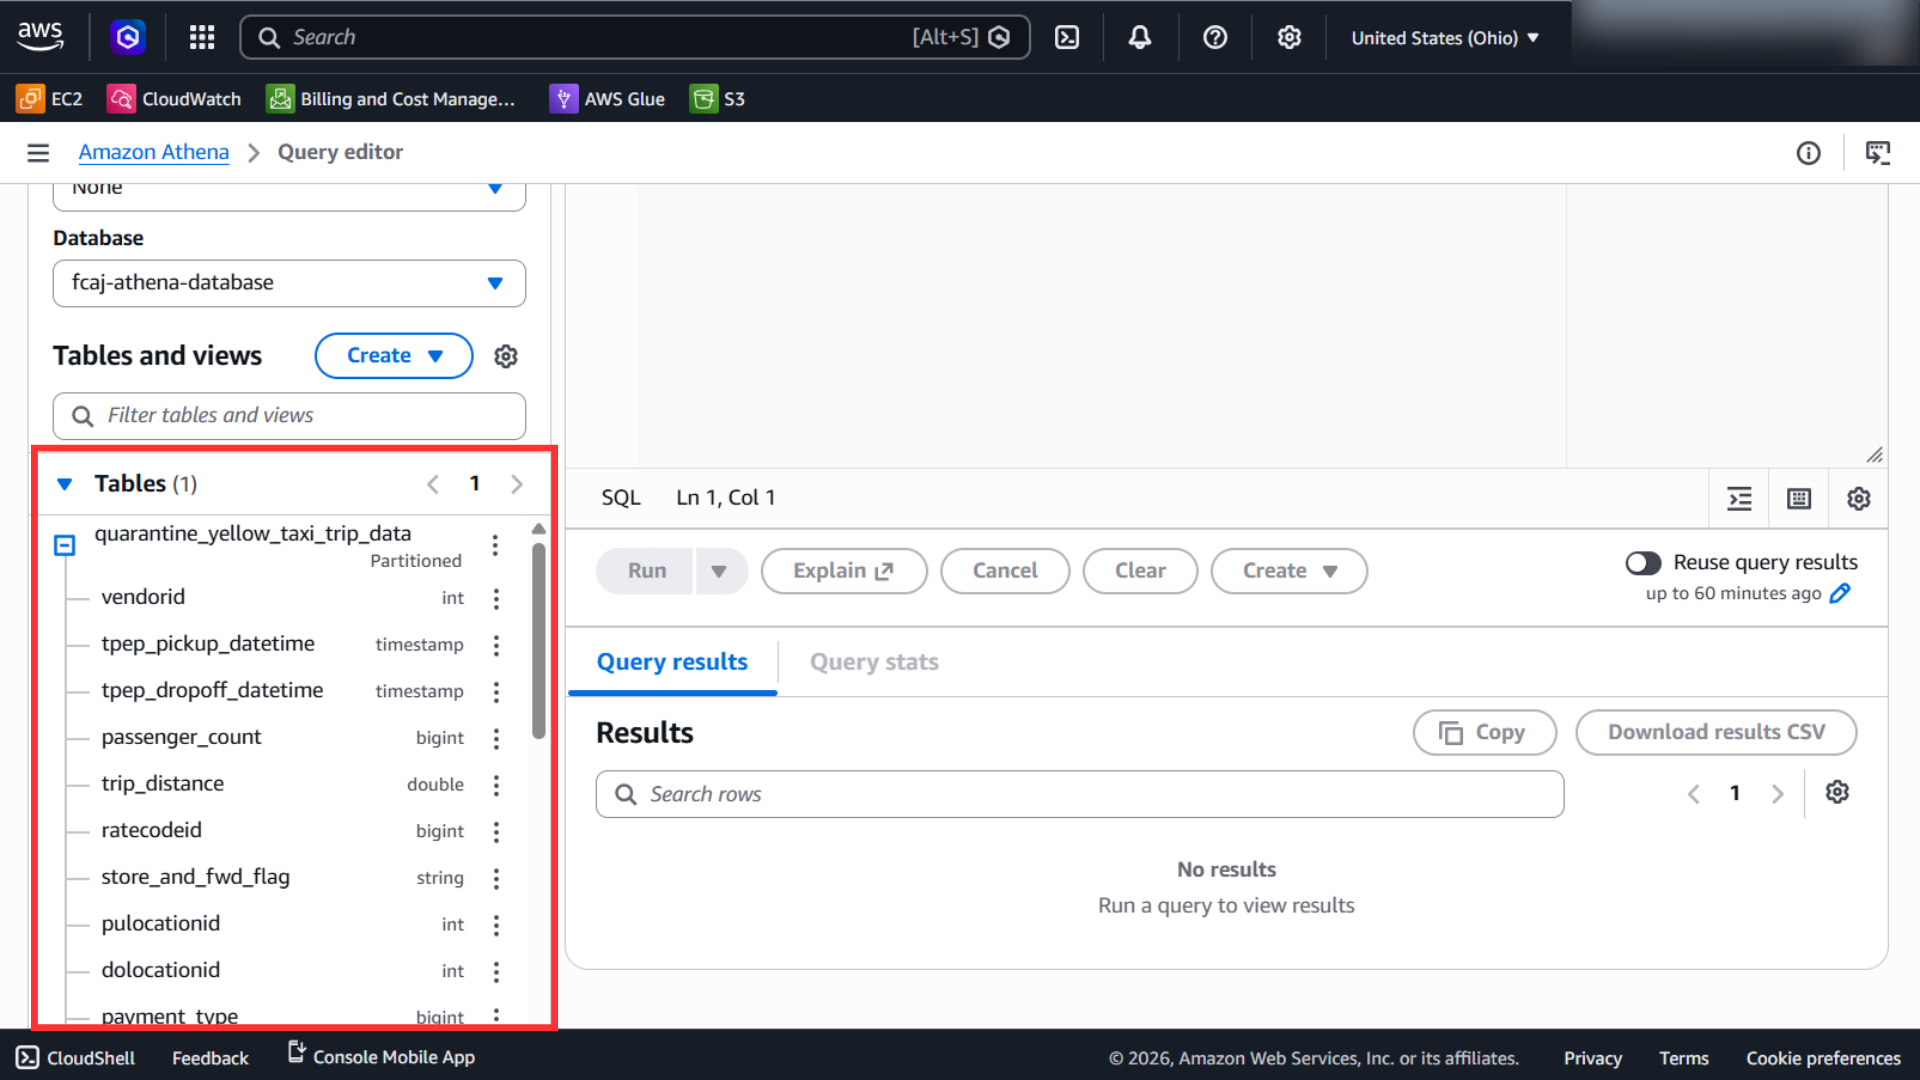The image size is (1920, 1080).
Task: Focus the top AWS Search bar
Action: (635, 37)
